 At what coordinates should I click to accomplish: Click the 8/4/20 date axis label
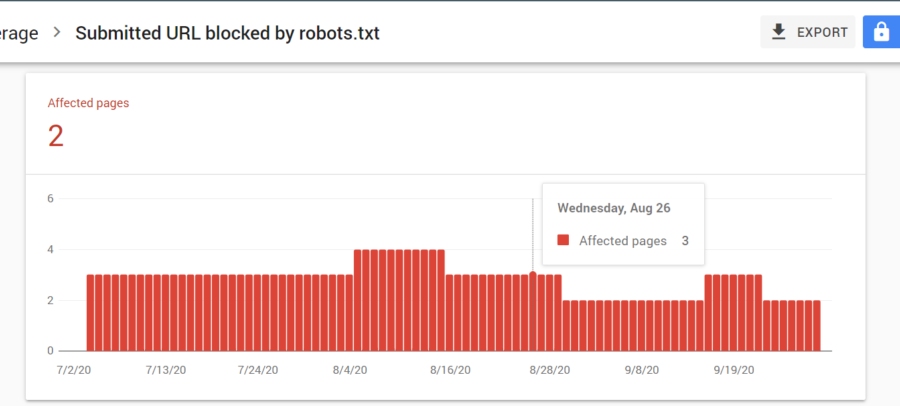(x=350, y=370)
